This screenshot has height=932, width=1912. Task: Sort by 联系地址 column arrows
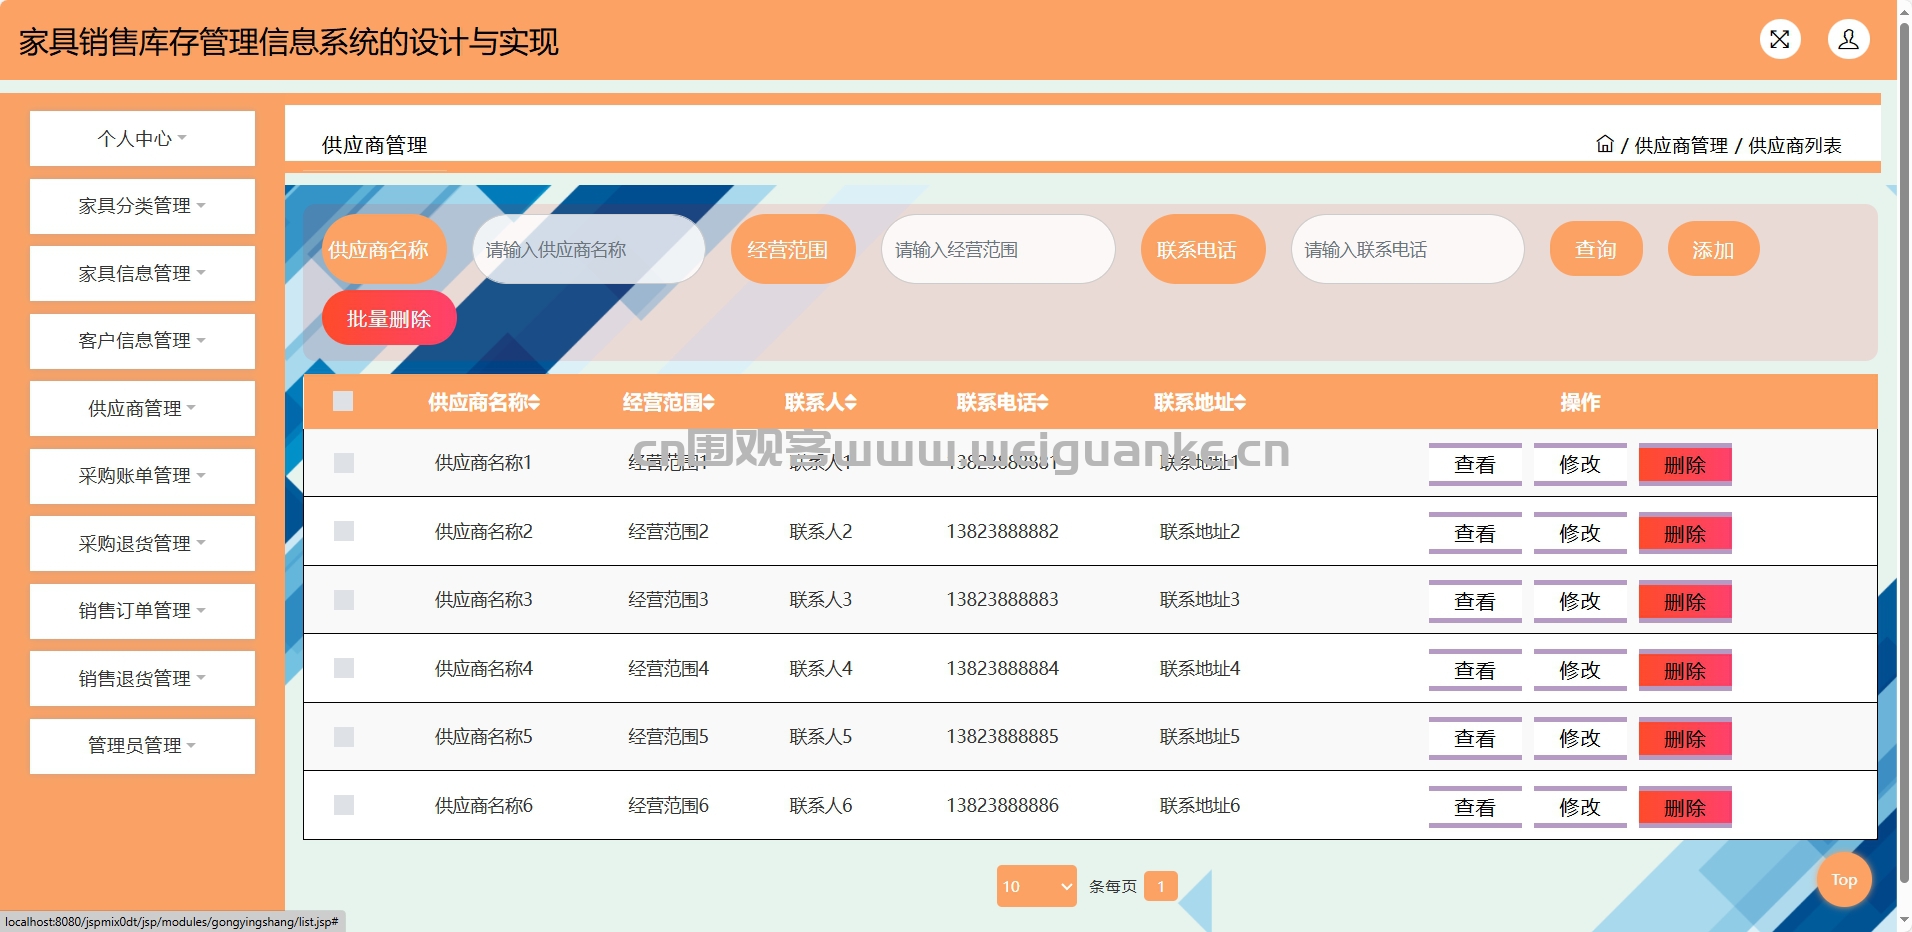pyautogui.click(x=1241, y=402)
